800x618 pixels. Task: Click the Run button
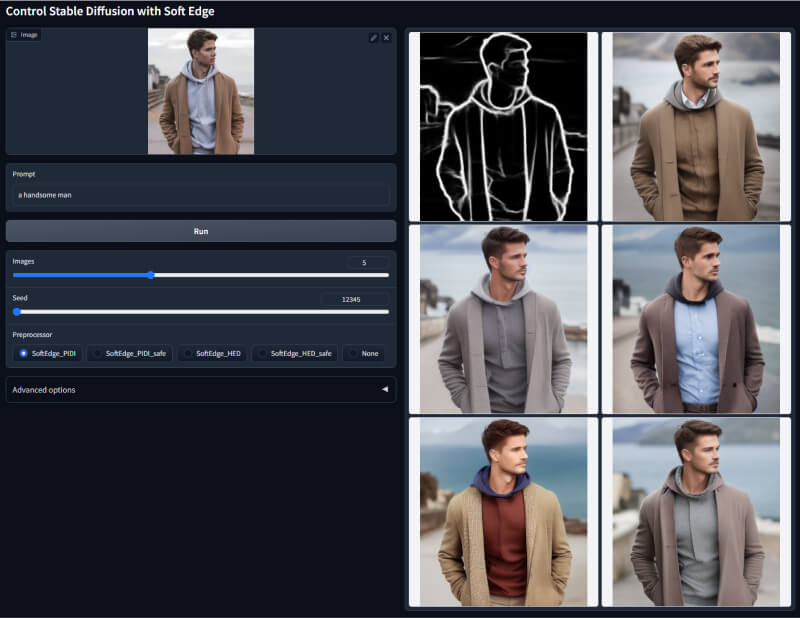coord(200,231)
